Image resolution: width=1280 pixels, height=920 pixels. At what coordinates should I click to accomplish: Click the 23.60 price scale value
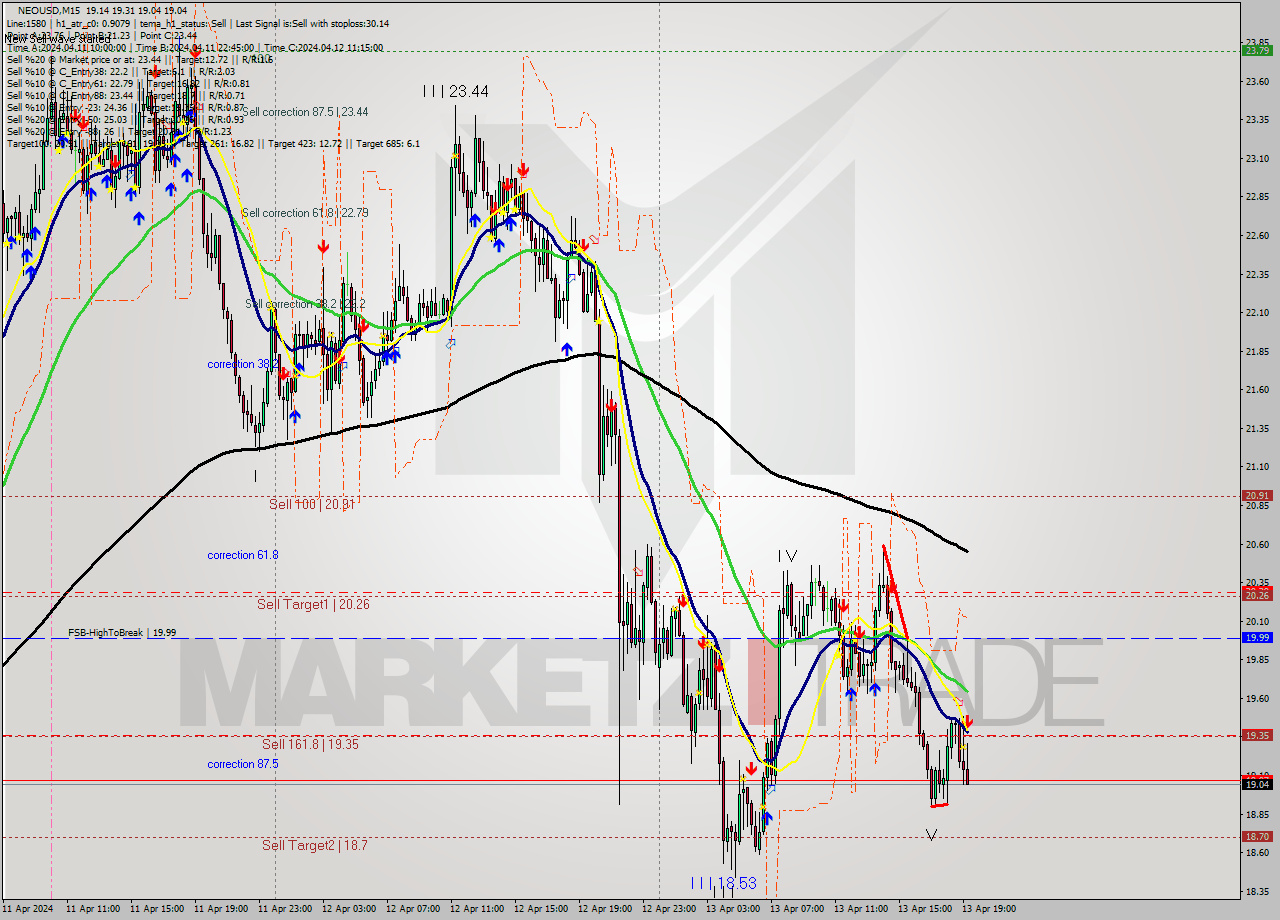pyautogui.click(x=1256, y=81)
